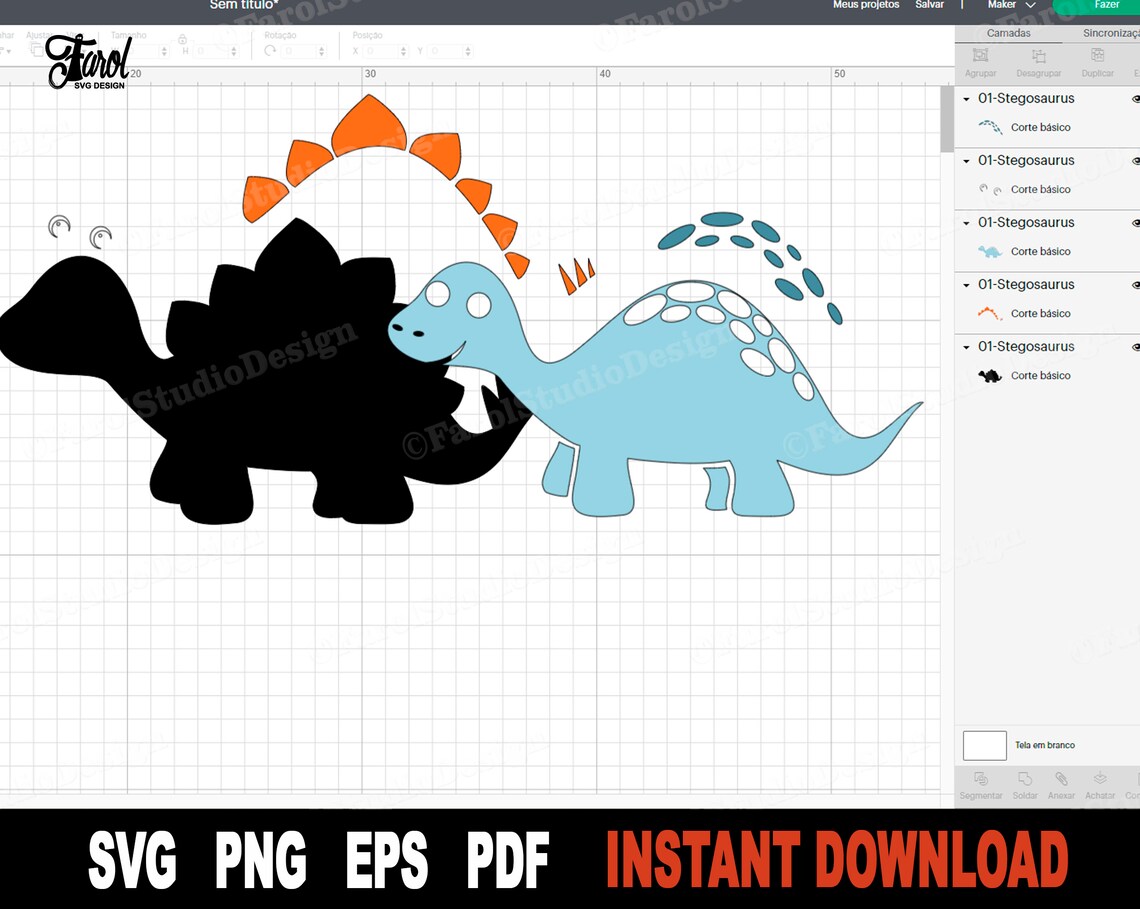Open the Camadas tab
Screen dimensions: 1140x909
1007,33
